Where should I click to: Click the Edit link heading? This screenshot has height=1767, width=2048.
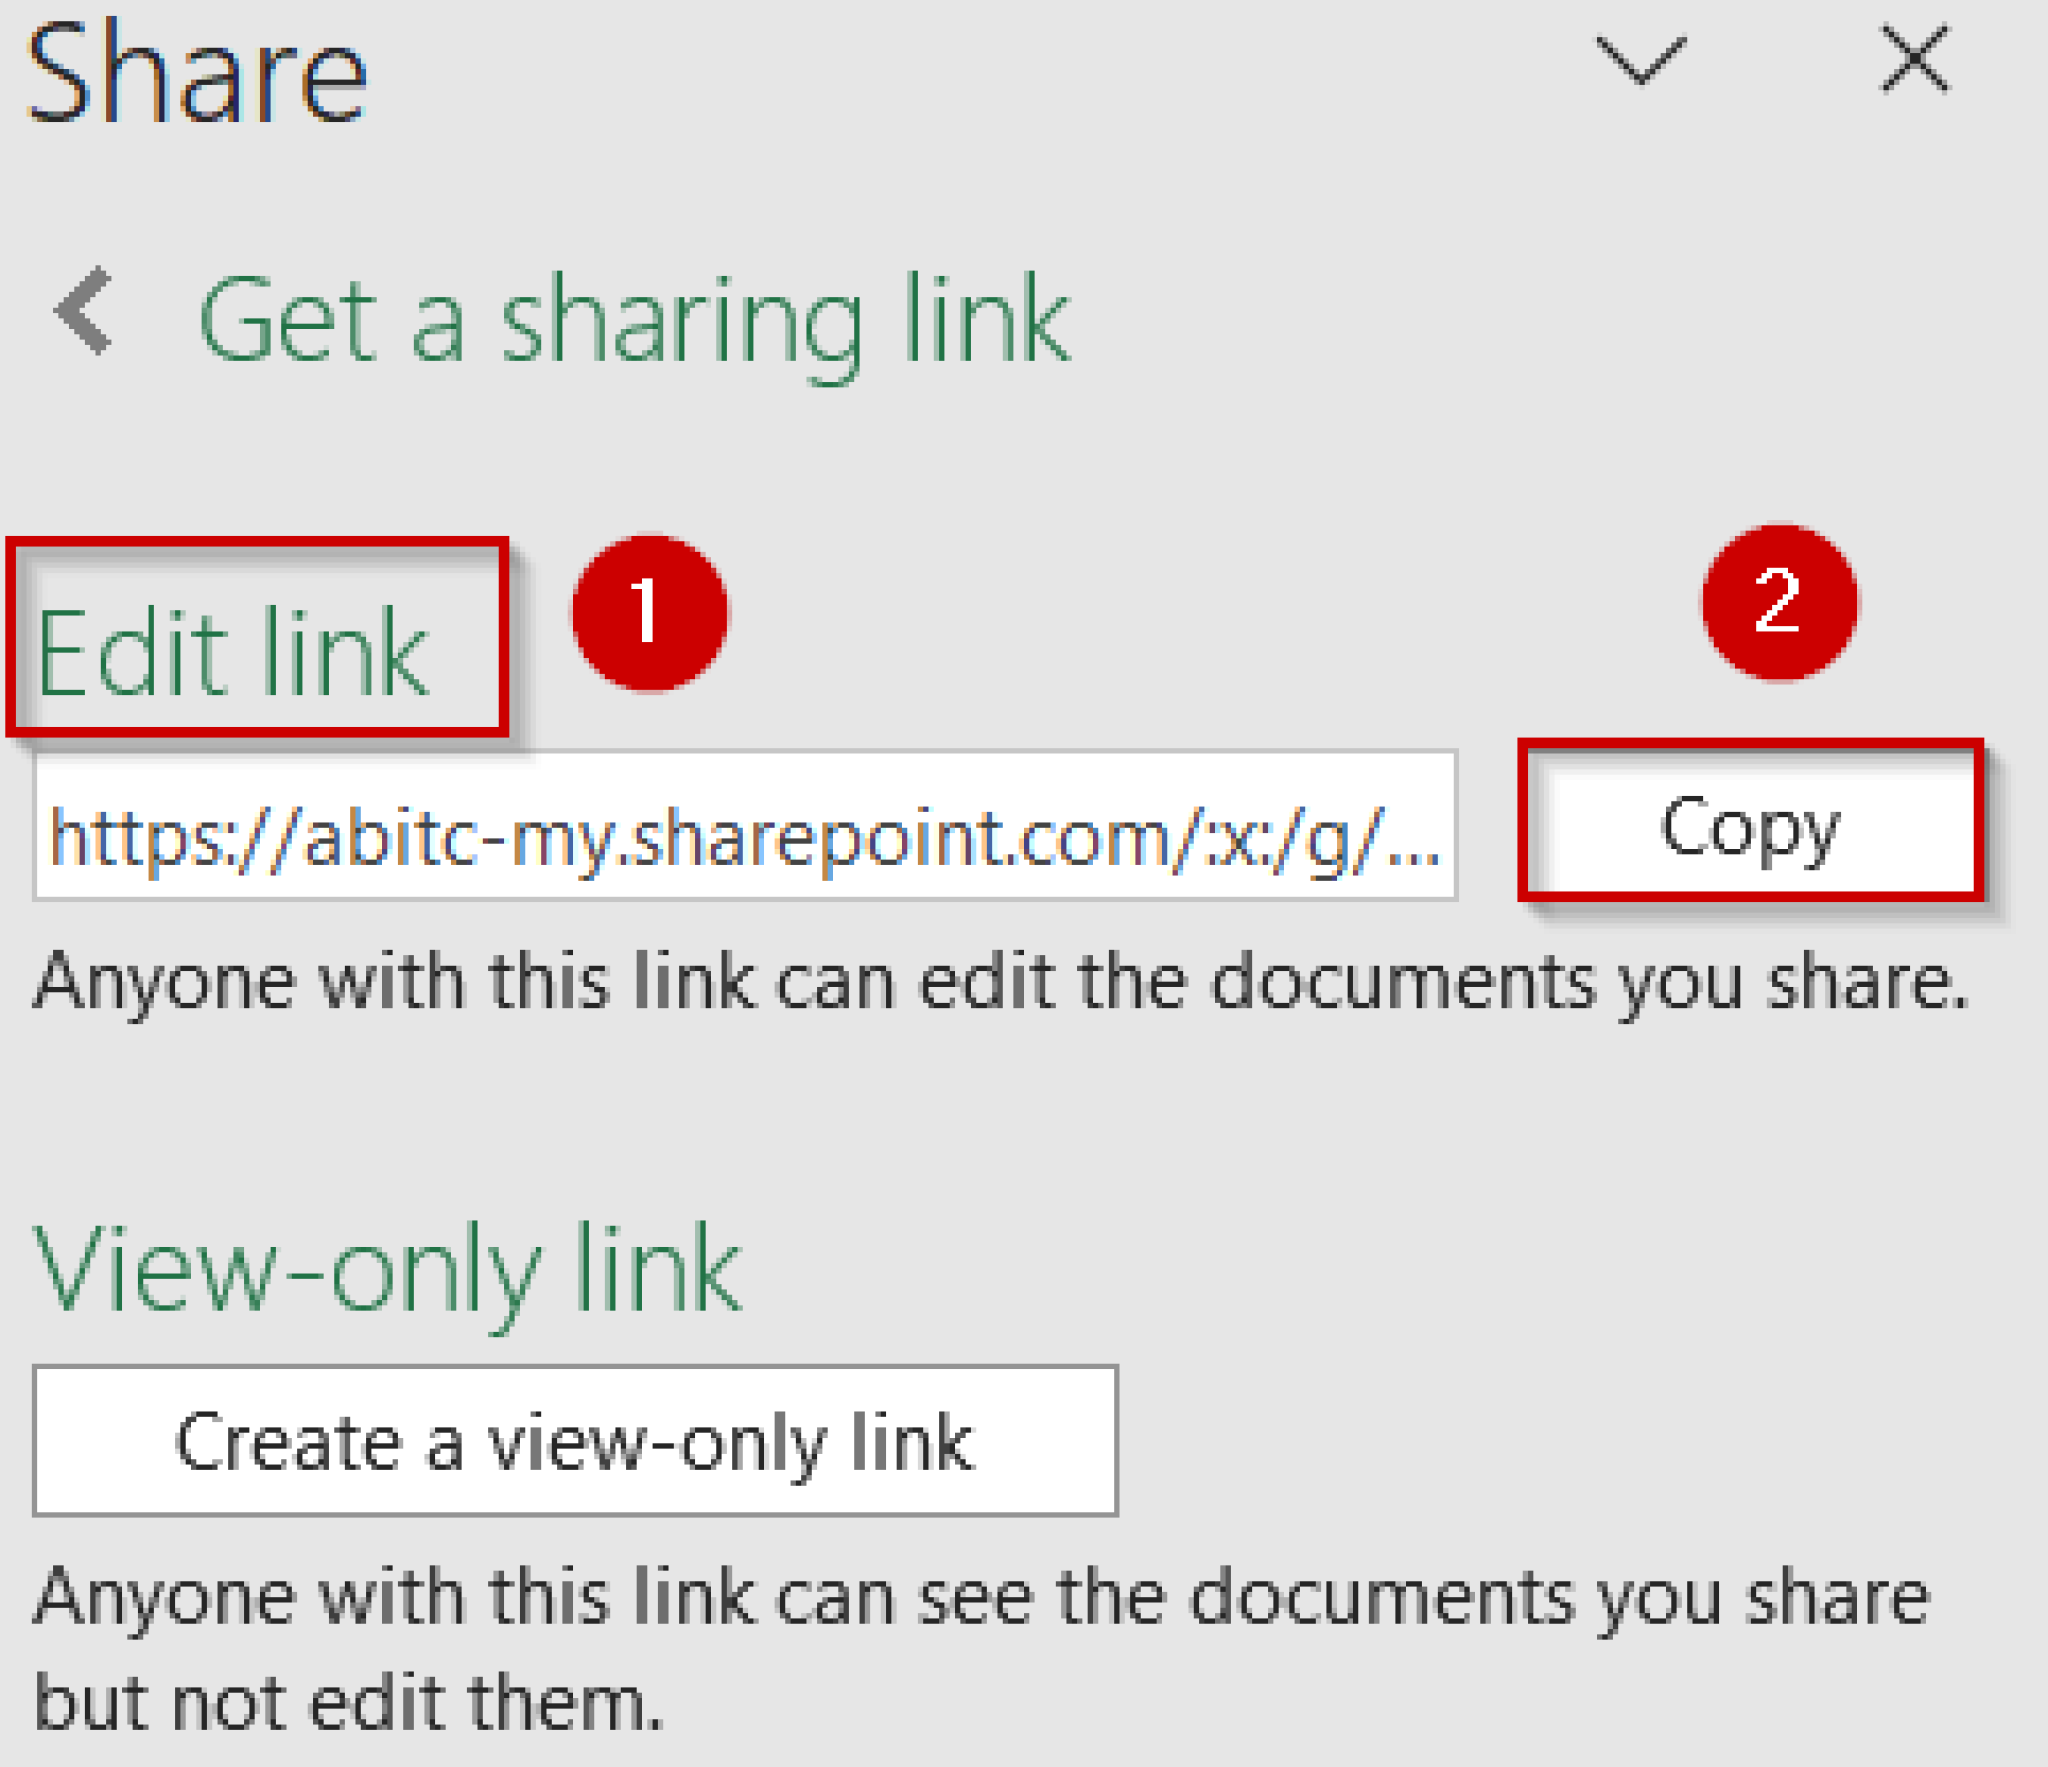235,650
